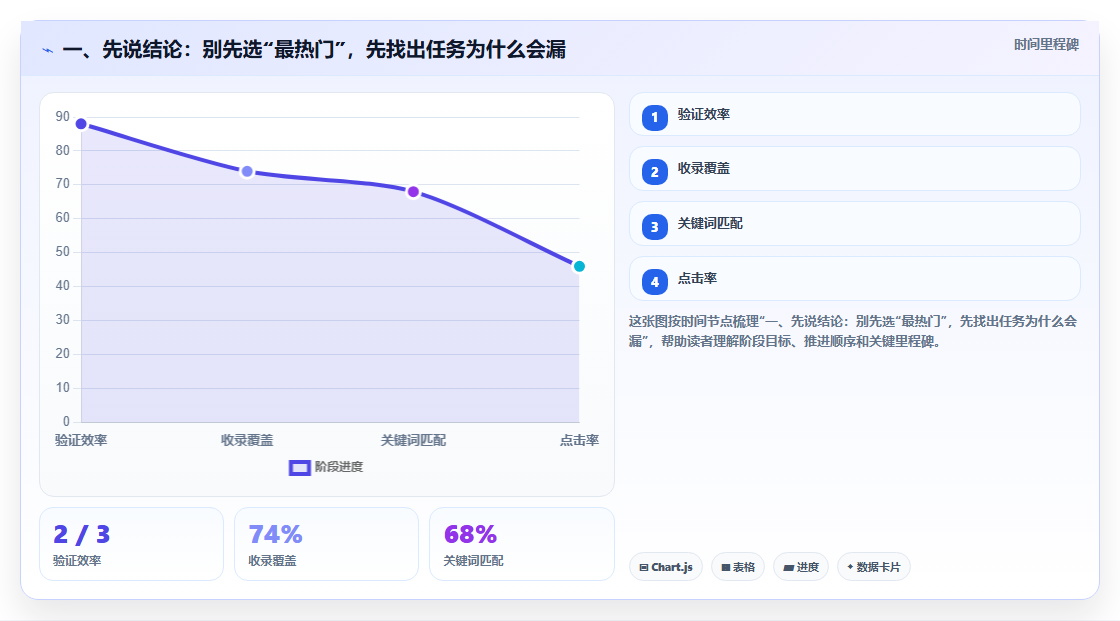Open the 收录覆盖 milestone row
Image resolution: width=1120 pixels, height=621 pixels.
854,169
